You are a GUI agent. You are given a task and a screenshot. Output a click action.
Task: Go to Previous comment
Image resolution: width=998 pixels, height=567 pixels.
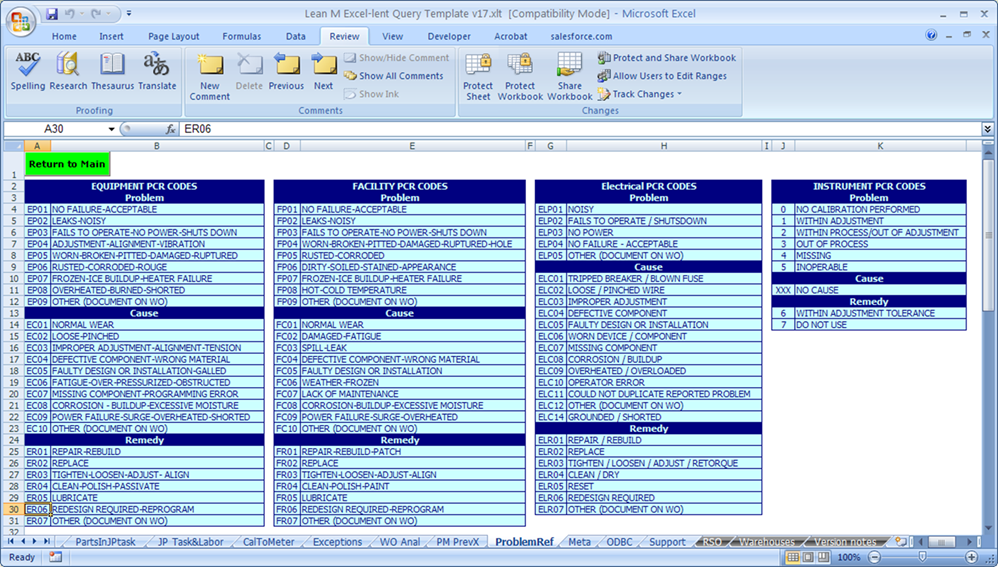pyautogui.click(x=286, y=71)
